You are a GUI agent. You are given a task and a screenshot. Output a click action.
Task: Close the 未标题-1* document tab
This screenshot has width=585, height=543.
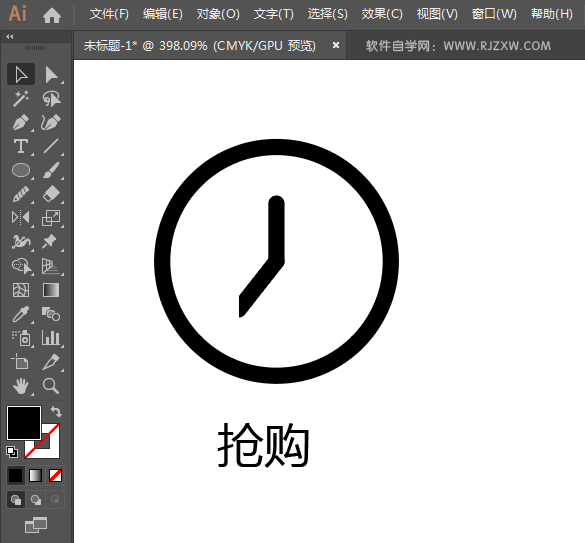point(336,45)
